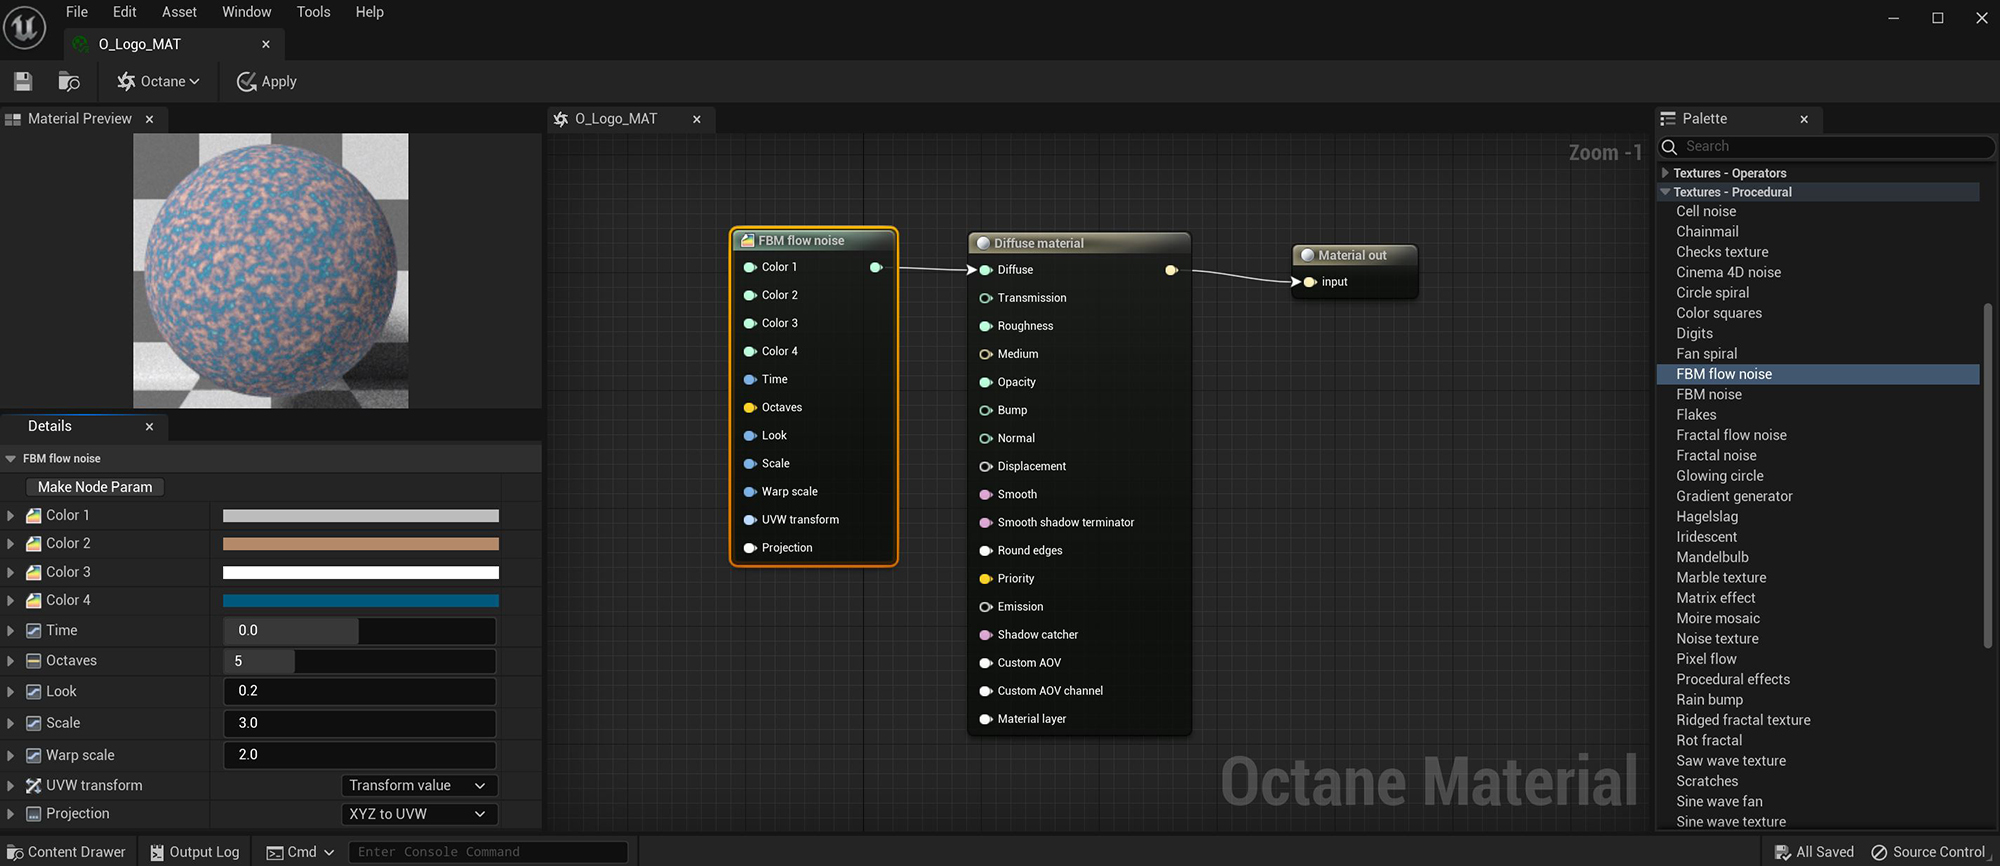Click the search magnifier icon in Palette
2000x866 pixels.
pyautogui.click(x=1669, y=147)
